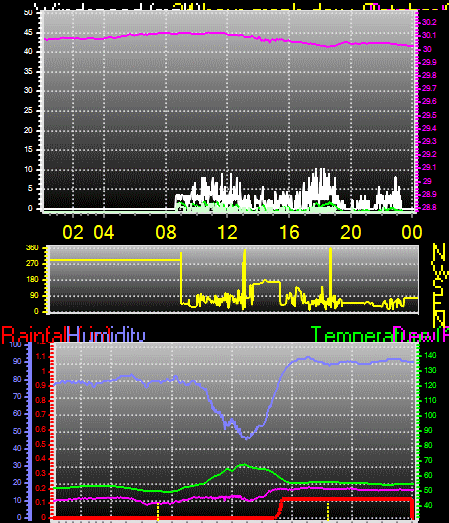Select the 28.8 value on pressure axis
The width and height of the screenshot is (449, 523).
(x=429, y=207)
